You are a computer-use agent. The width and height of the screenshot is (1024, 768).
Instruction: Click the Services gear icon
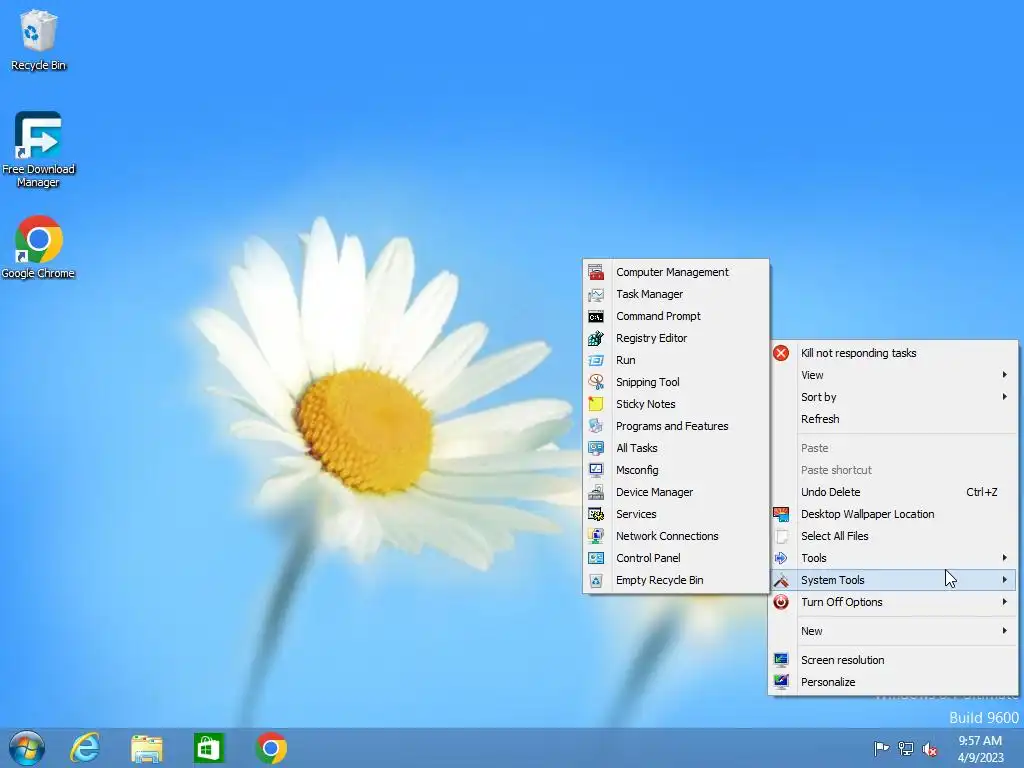(596, 514)
